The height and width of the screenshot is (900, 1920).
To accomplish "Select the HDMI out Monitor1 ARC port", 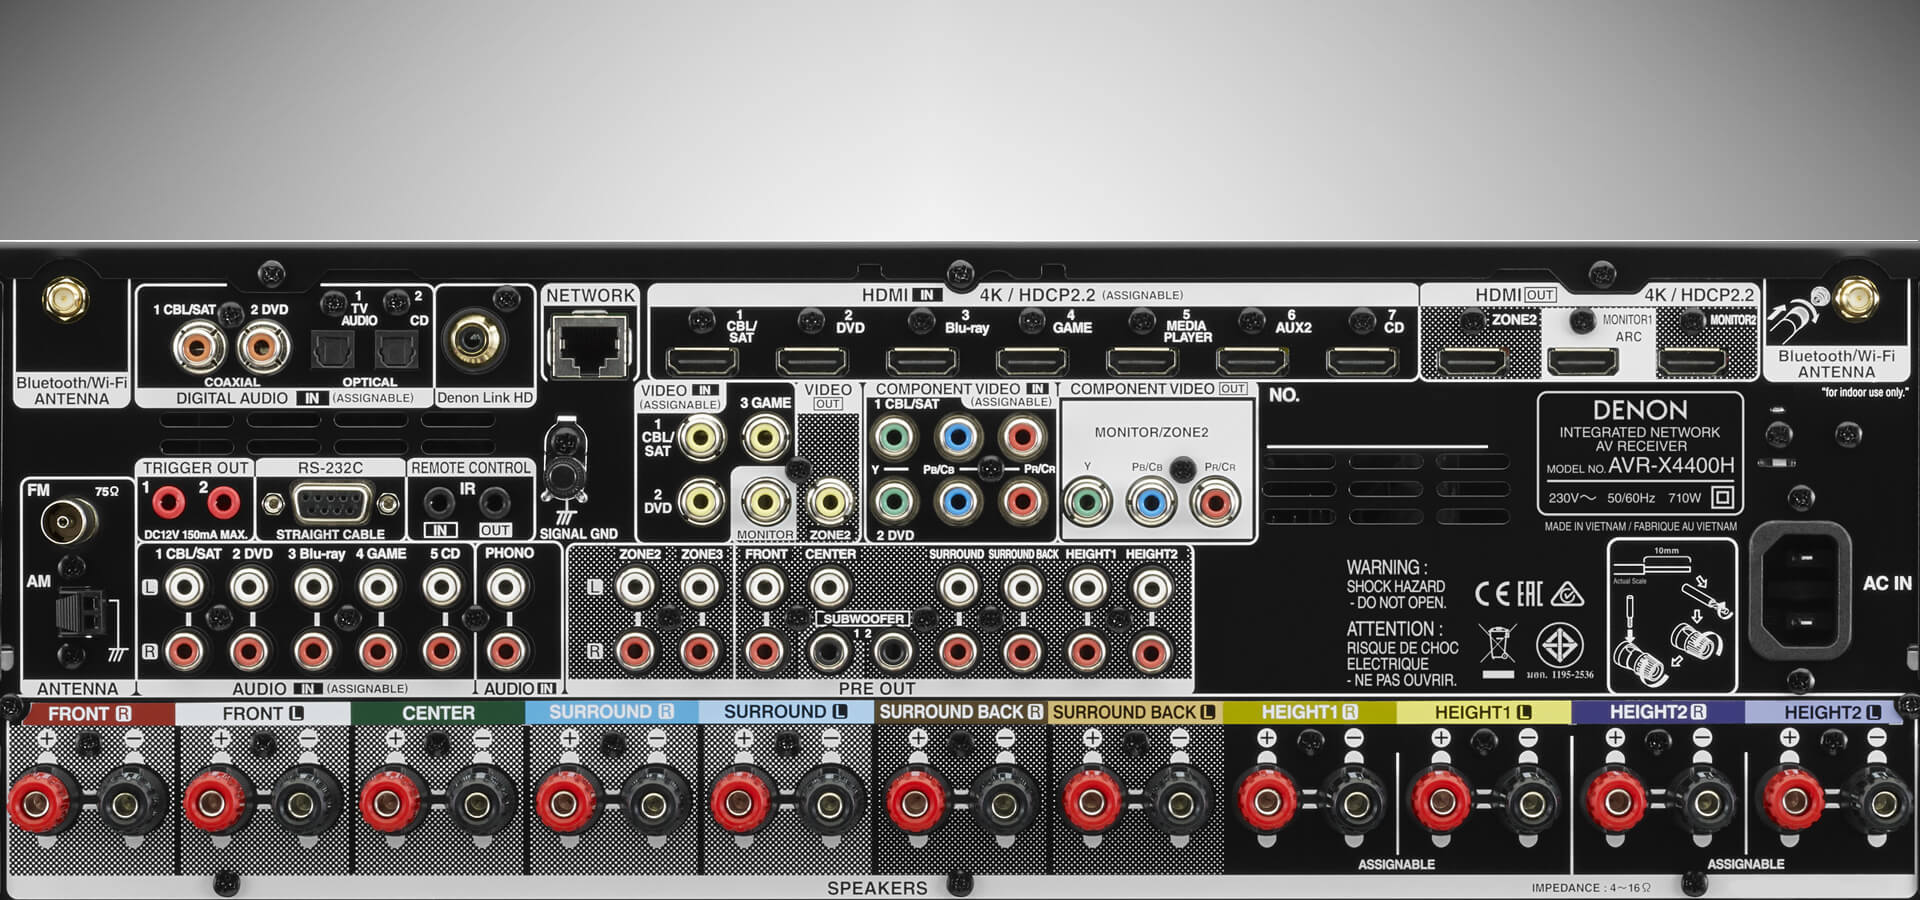I will [x=1583, y=361].
